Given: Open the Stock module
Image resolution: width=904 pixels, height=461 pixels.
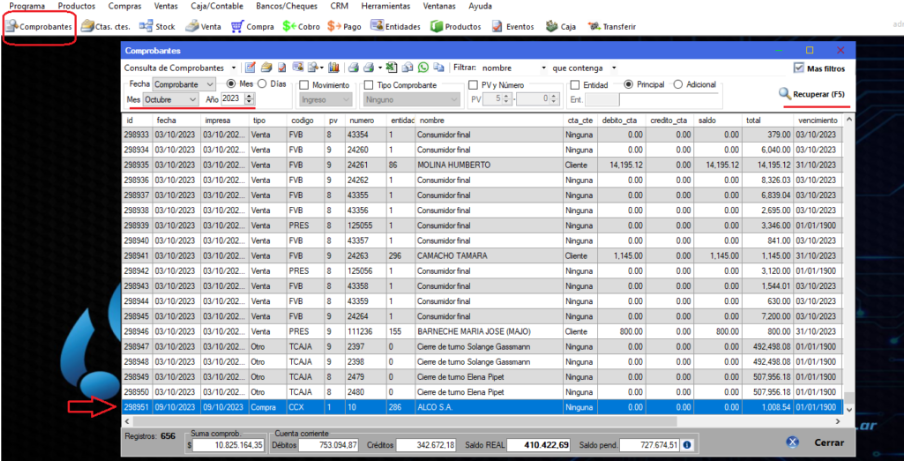Looking at the screenshot, I should pyautogui.click(x=157, y=26).
